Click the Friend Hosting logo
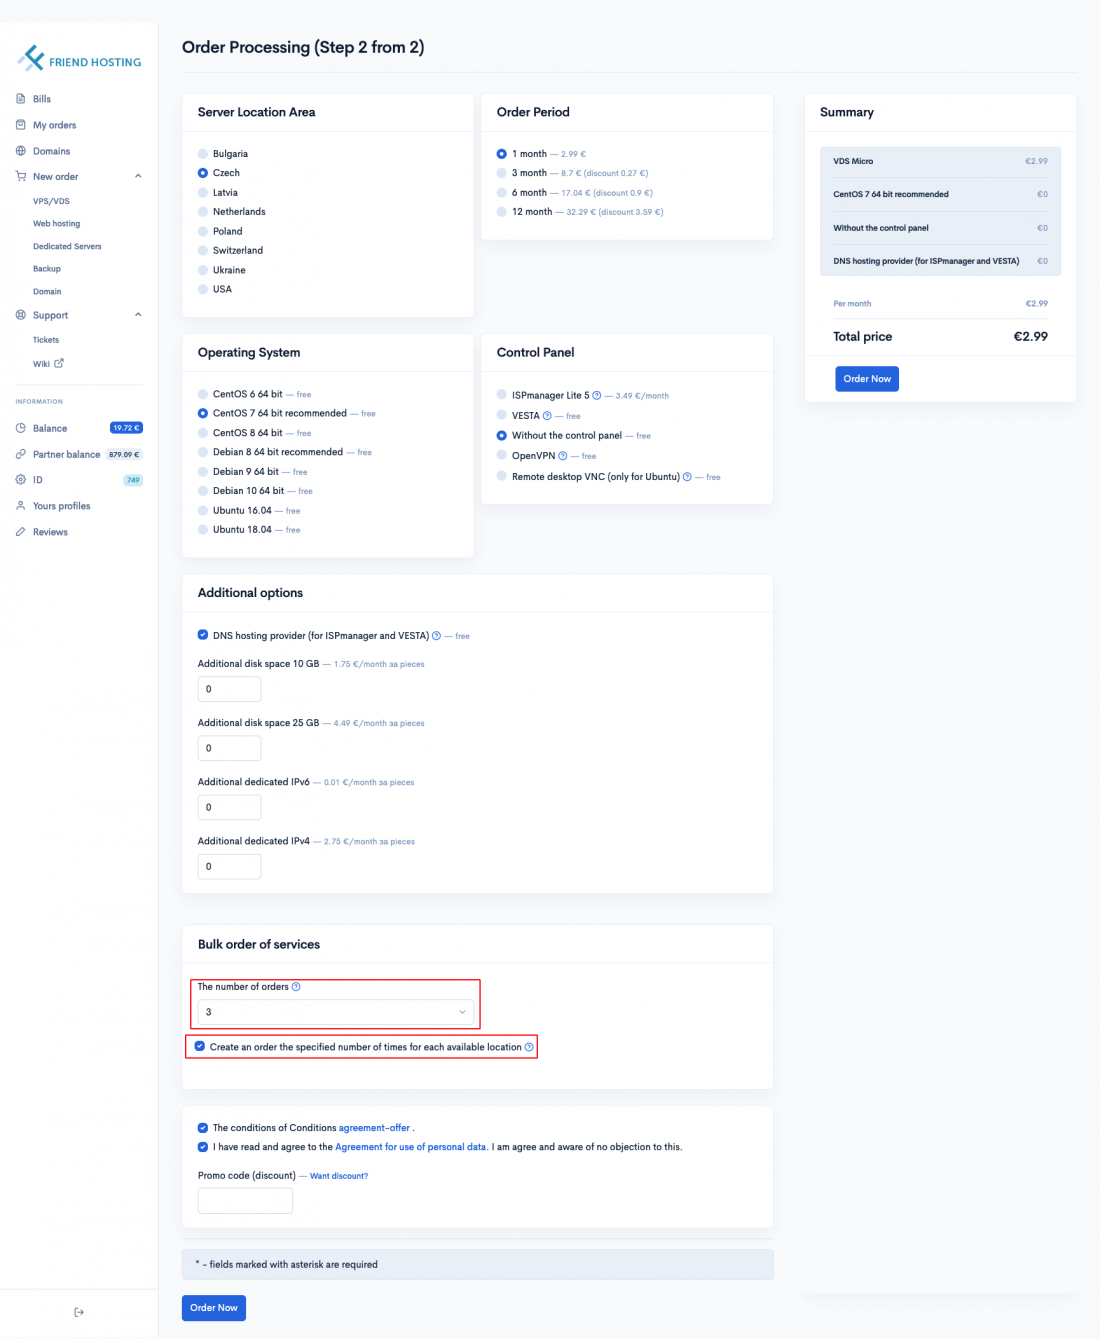 click(80, 59)
